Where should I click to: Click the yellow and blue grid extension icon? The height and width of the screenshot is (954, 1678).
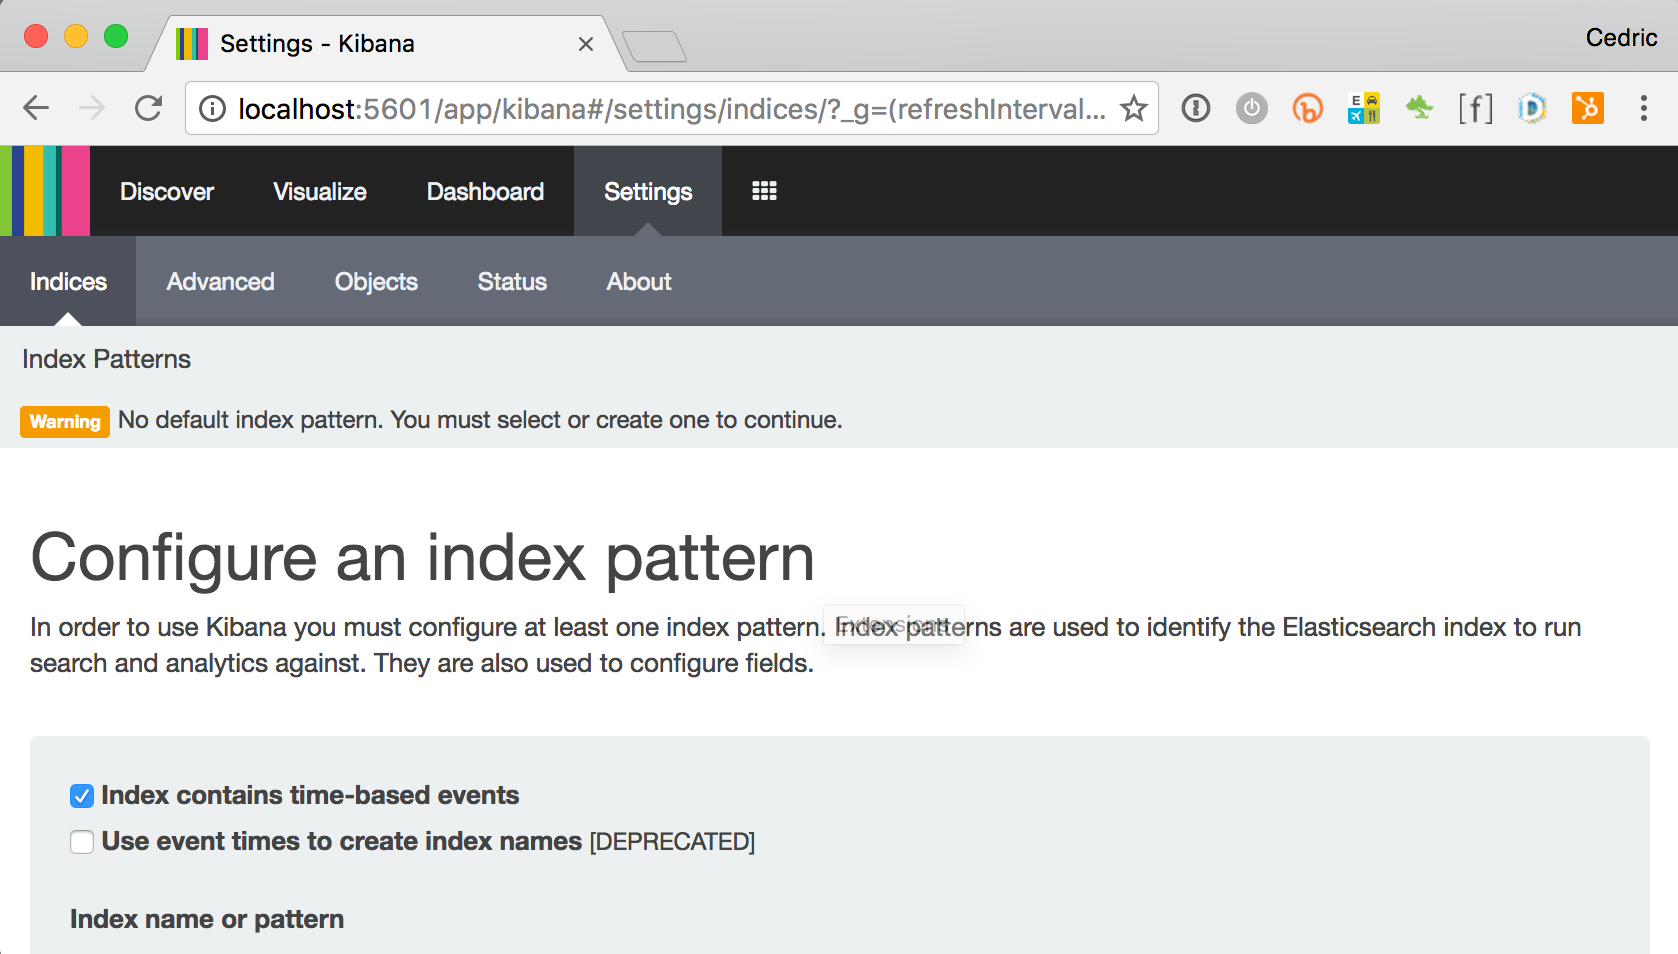pos(1363,108)
